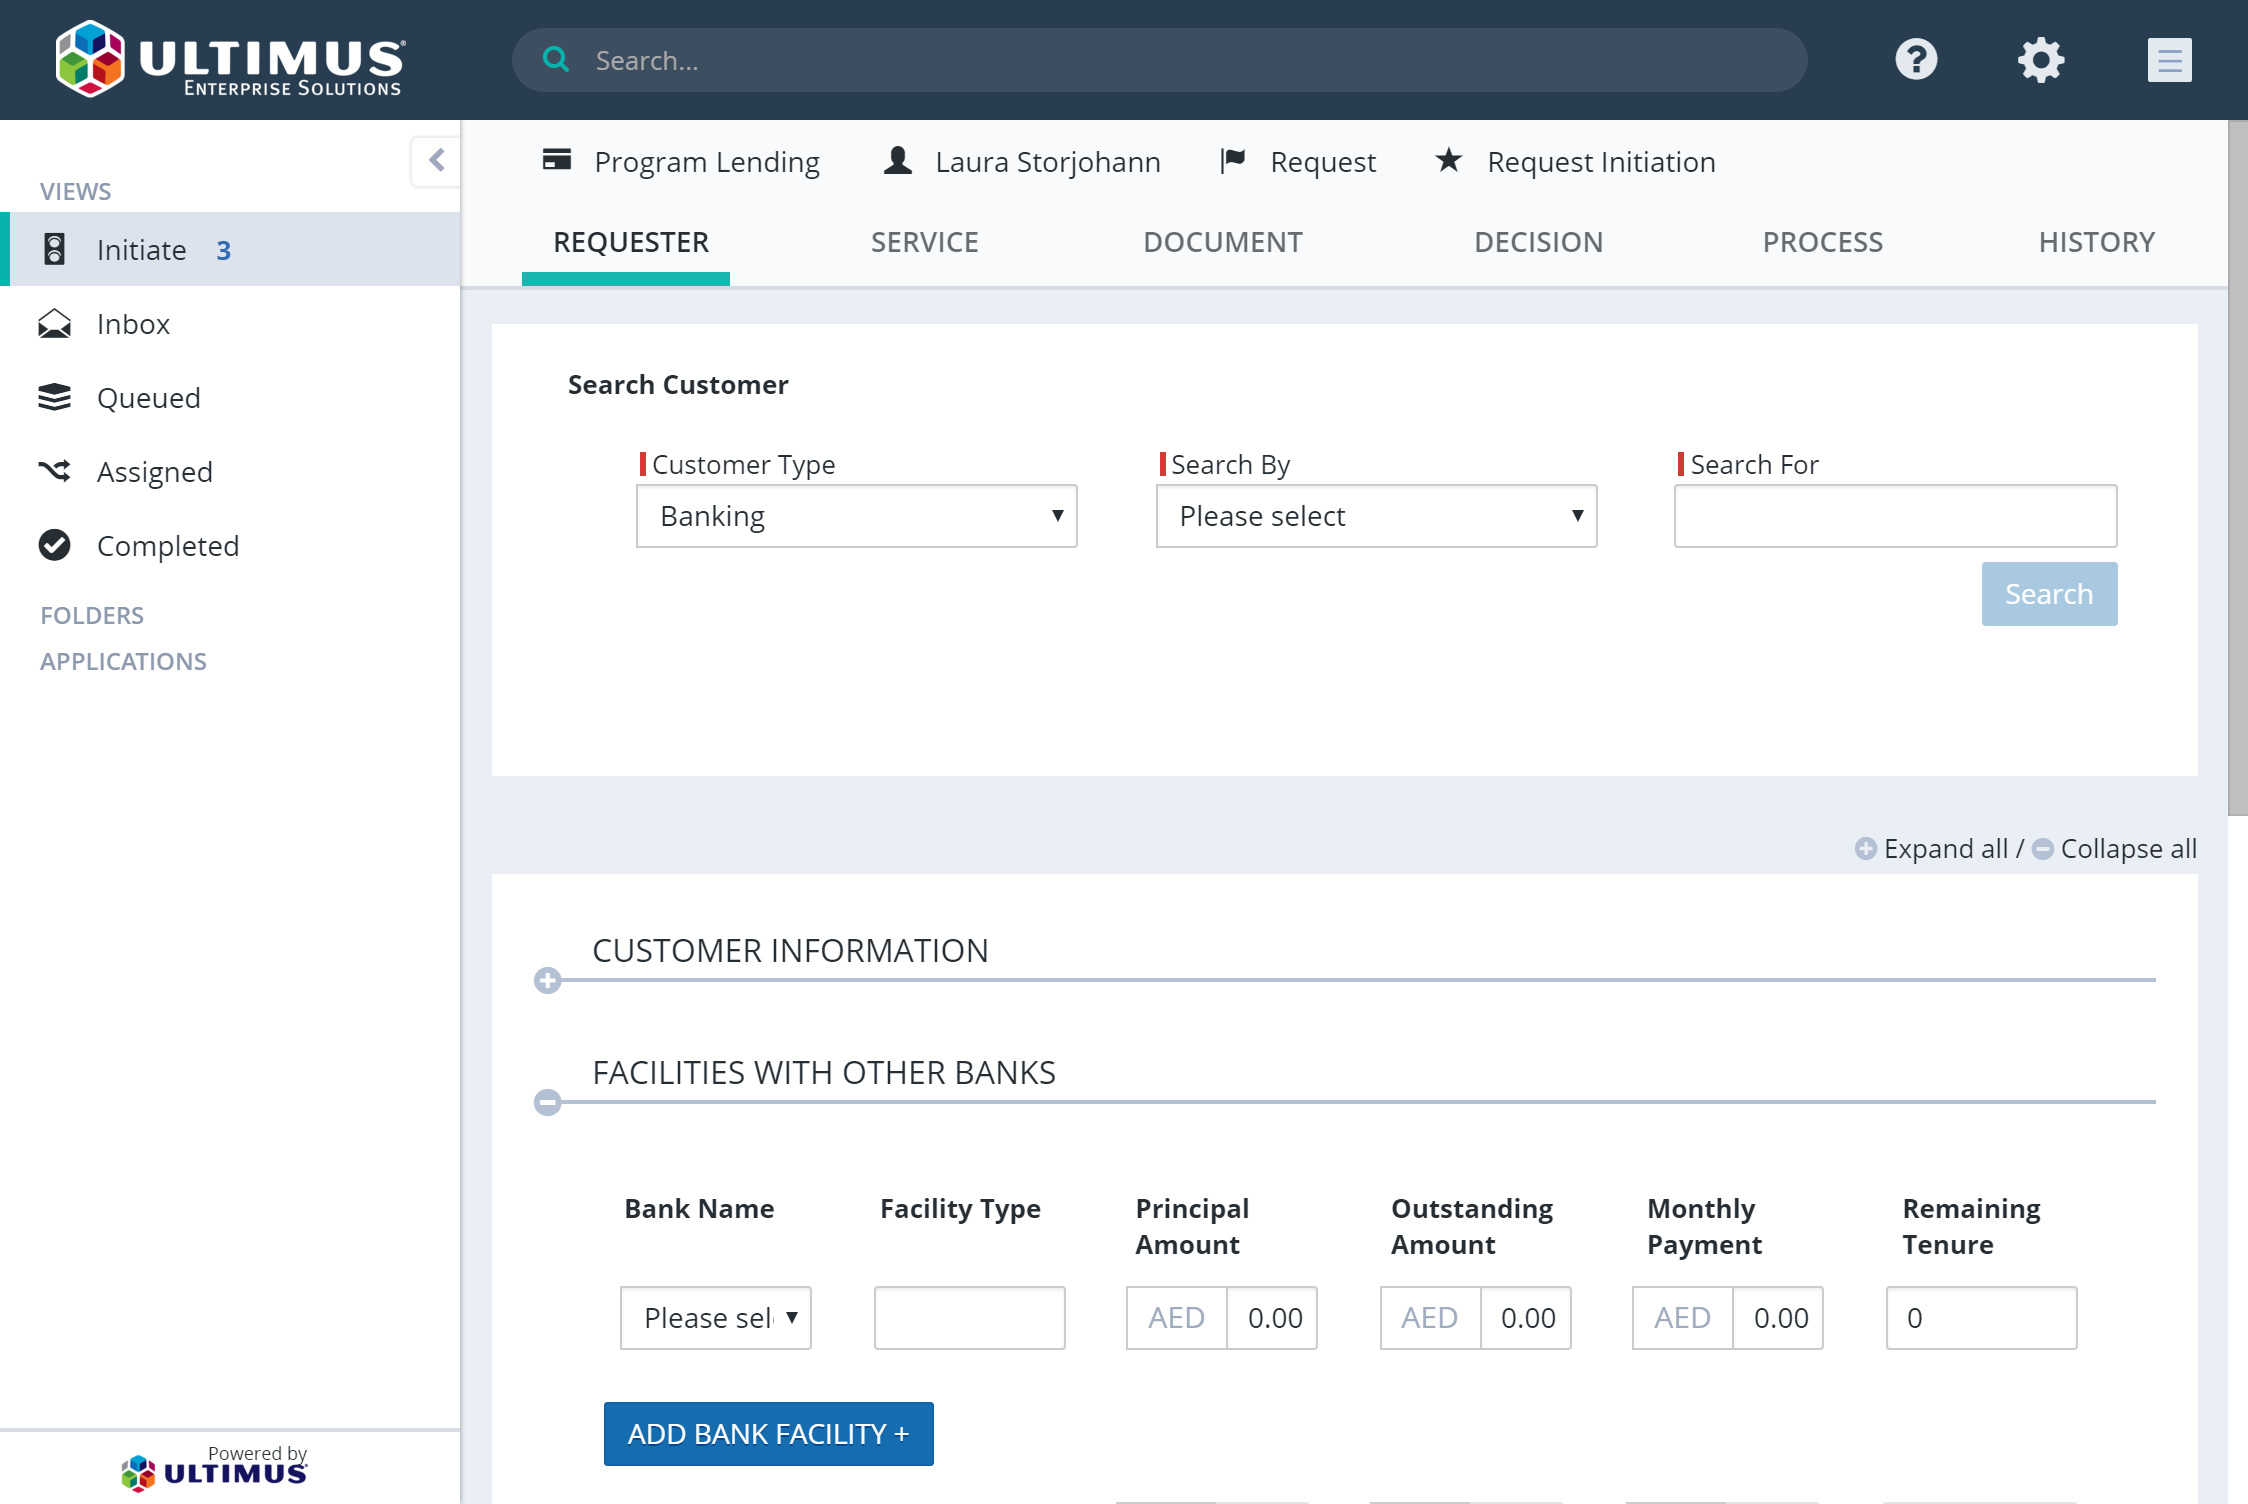The height and width of the screenshot is (1504, 2248).
Task: Expand the APPLICATIONS section
Action: (x=123, y=661)
